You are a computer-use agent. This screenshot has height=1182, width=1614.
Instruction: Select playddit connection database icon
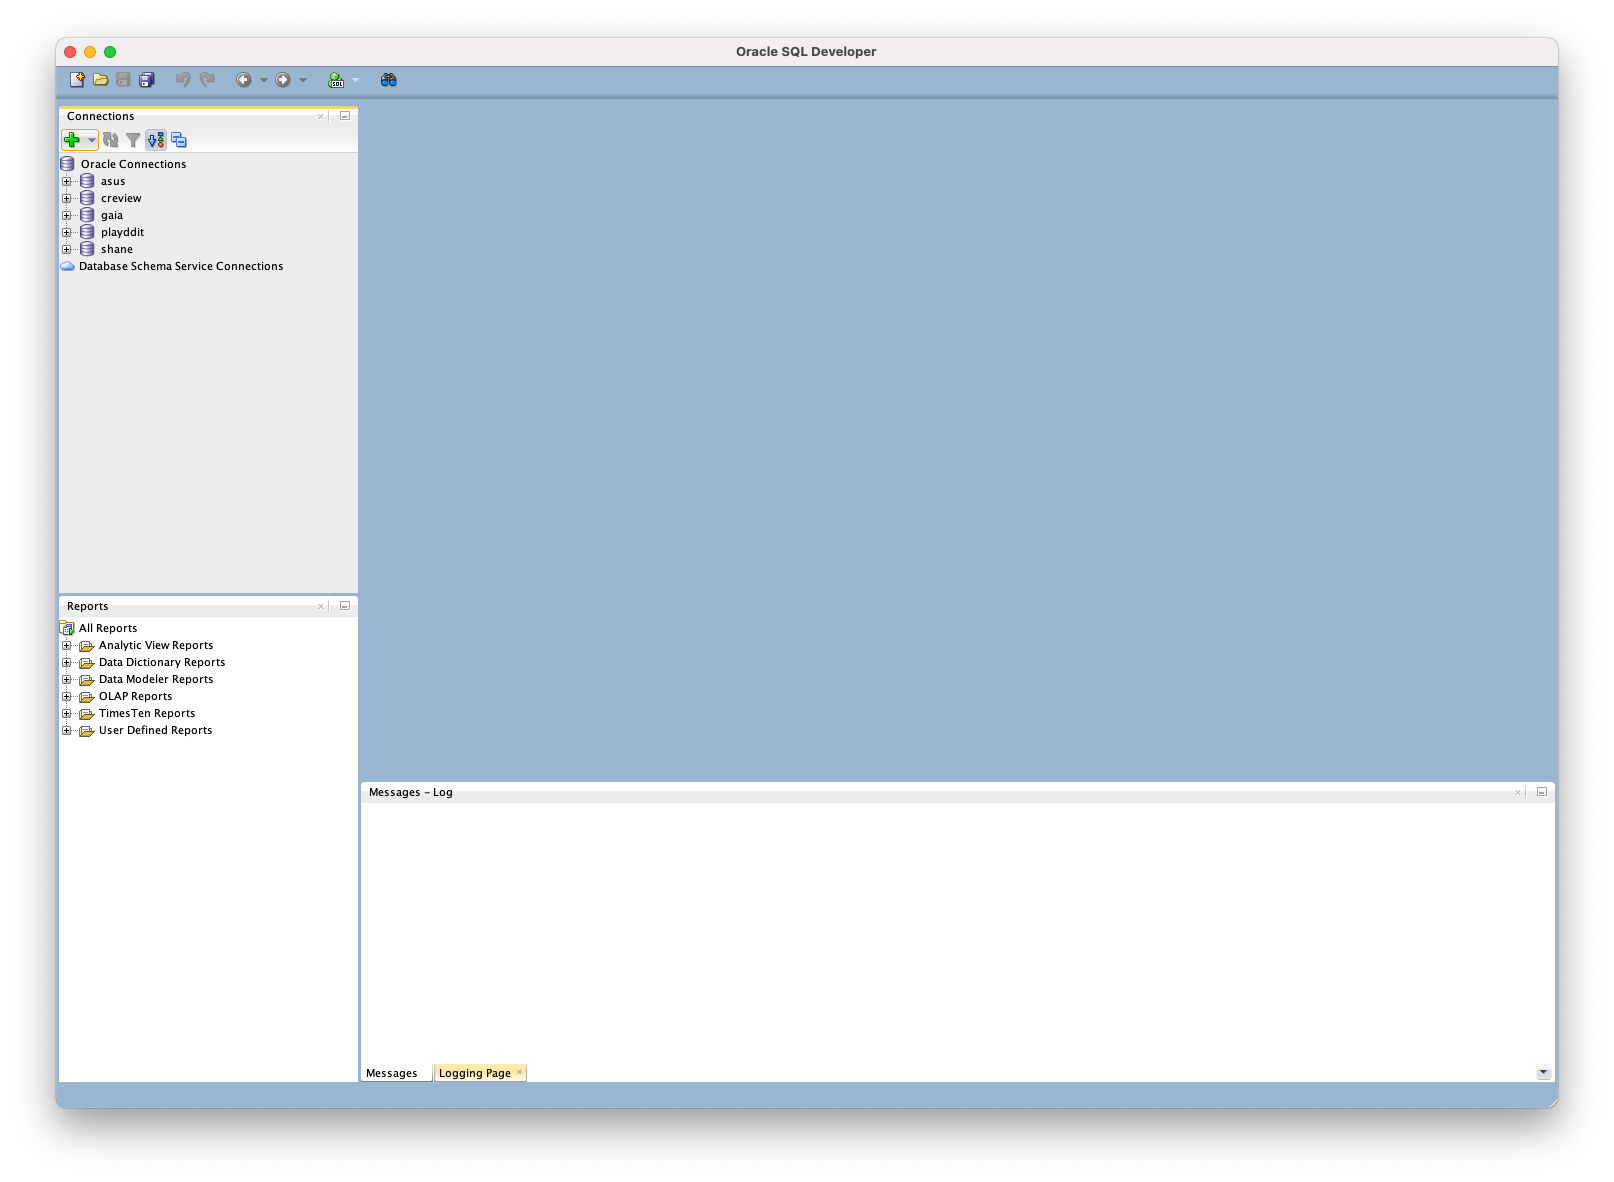87,232
